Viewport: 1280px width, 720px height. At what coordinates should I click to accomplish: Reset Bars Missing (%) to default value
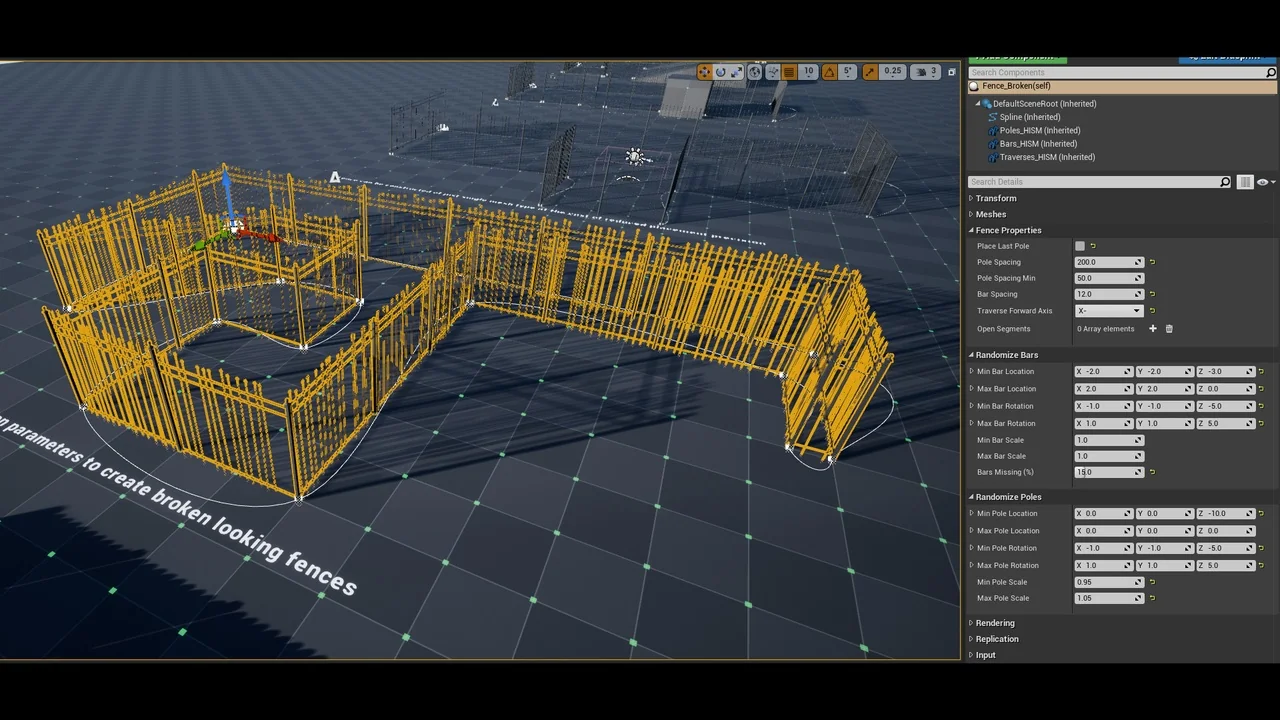point(1151,471)
